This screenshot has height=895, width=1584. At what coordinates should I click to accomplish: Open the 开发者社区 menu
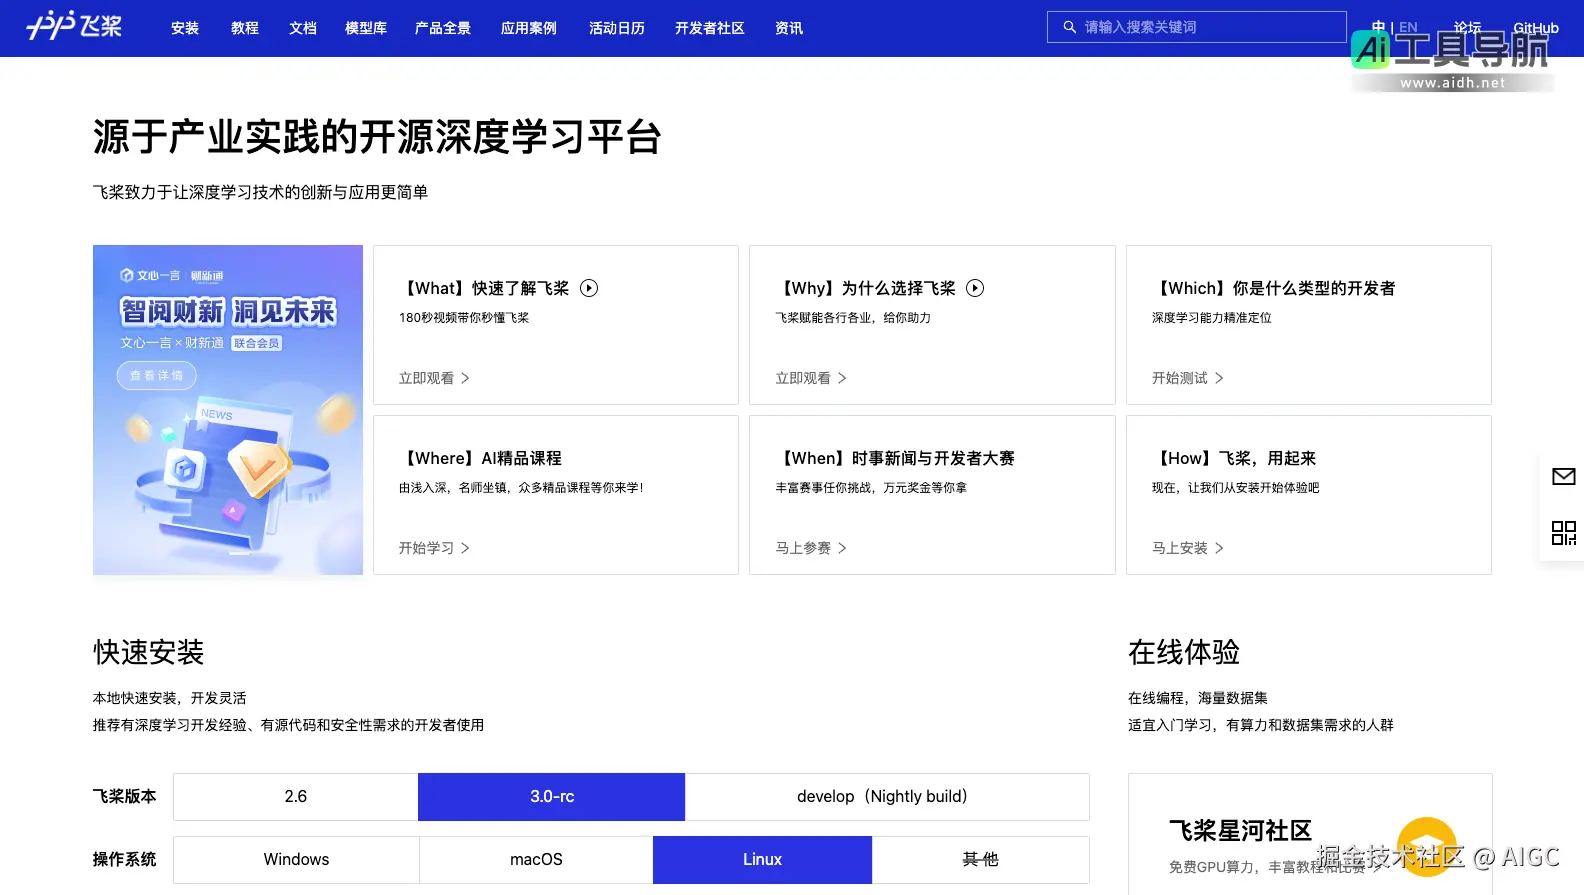(x=710, y=28)
